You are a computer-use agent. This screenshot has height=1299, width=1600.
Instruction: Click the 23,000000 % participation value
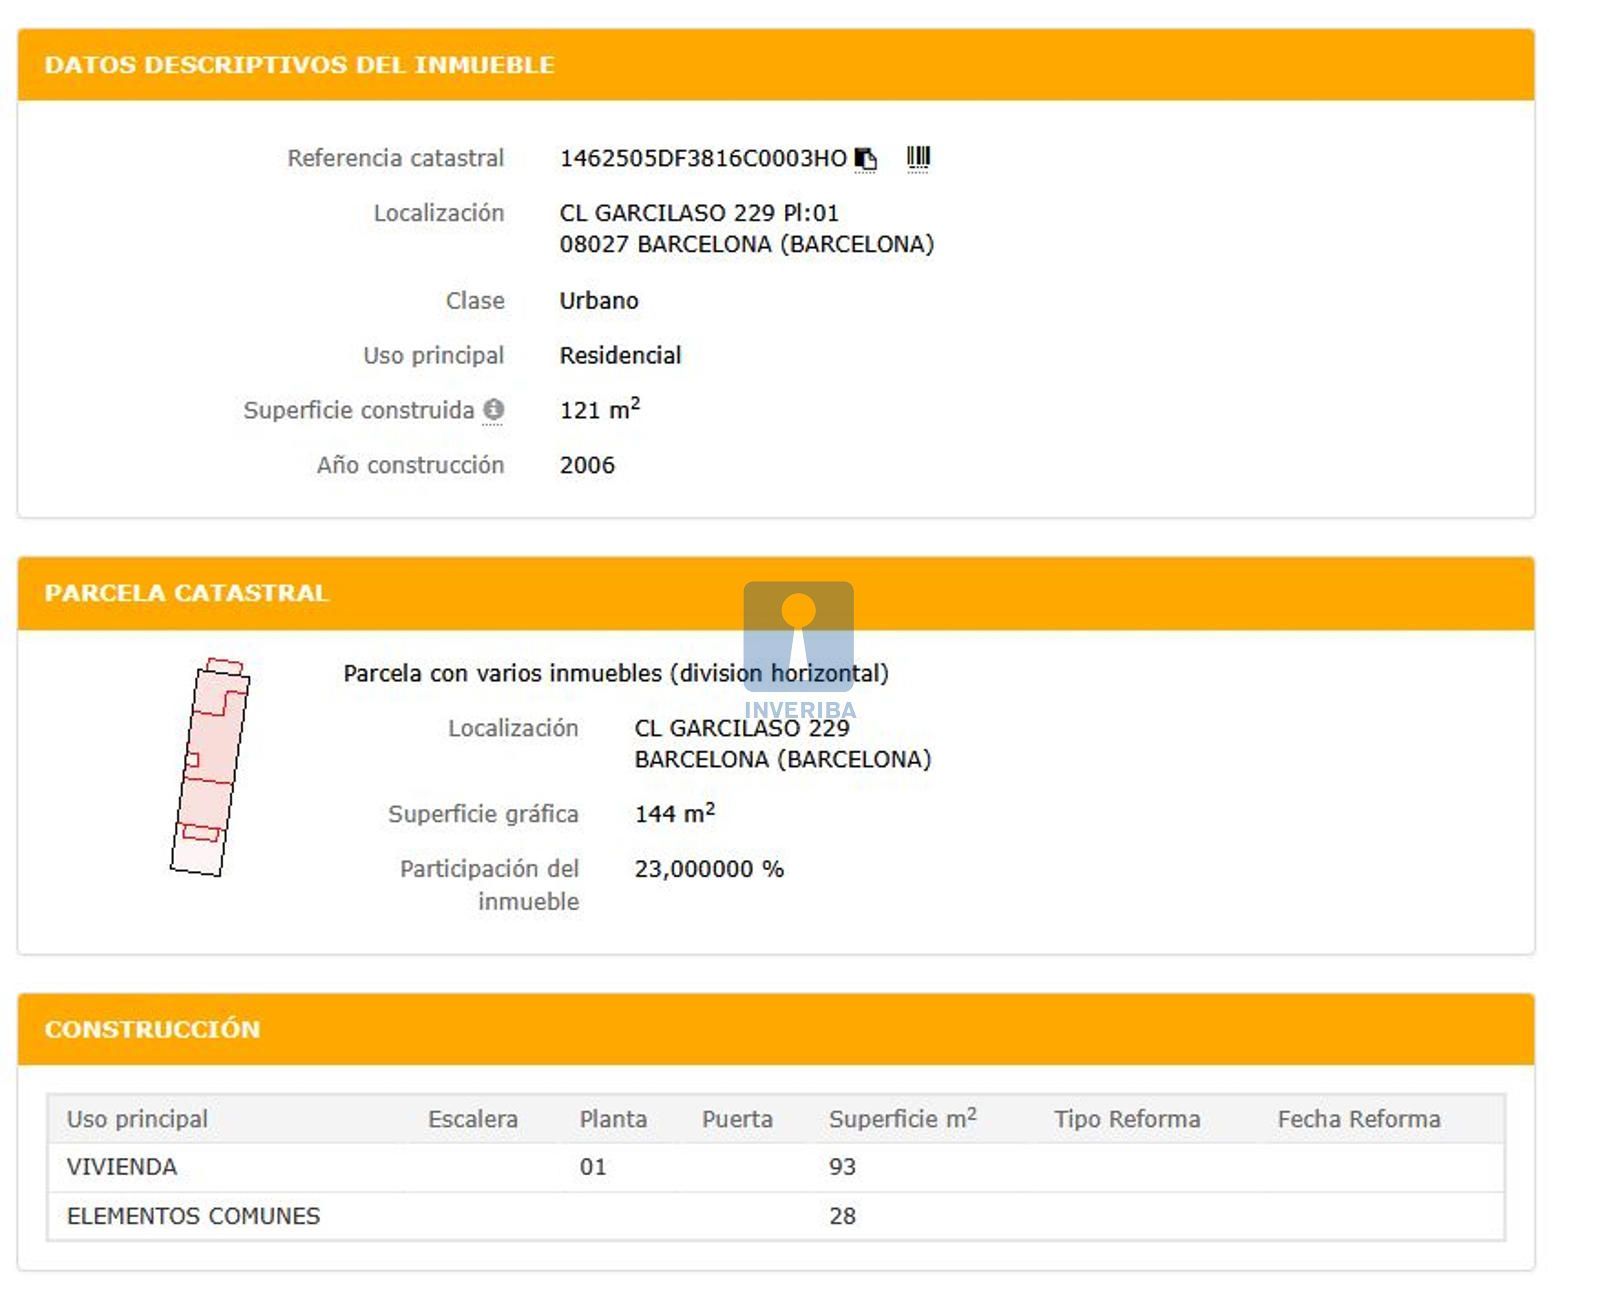pos(708,869)
